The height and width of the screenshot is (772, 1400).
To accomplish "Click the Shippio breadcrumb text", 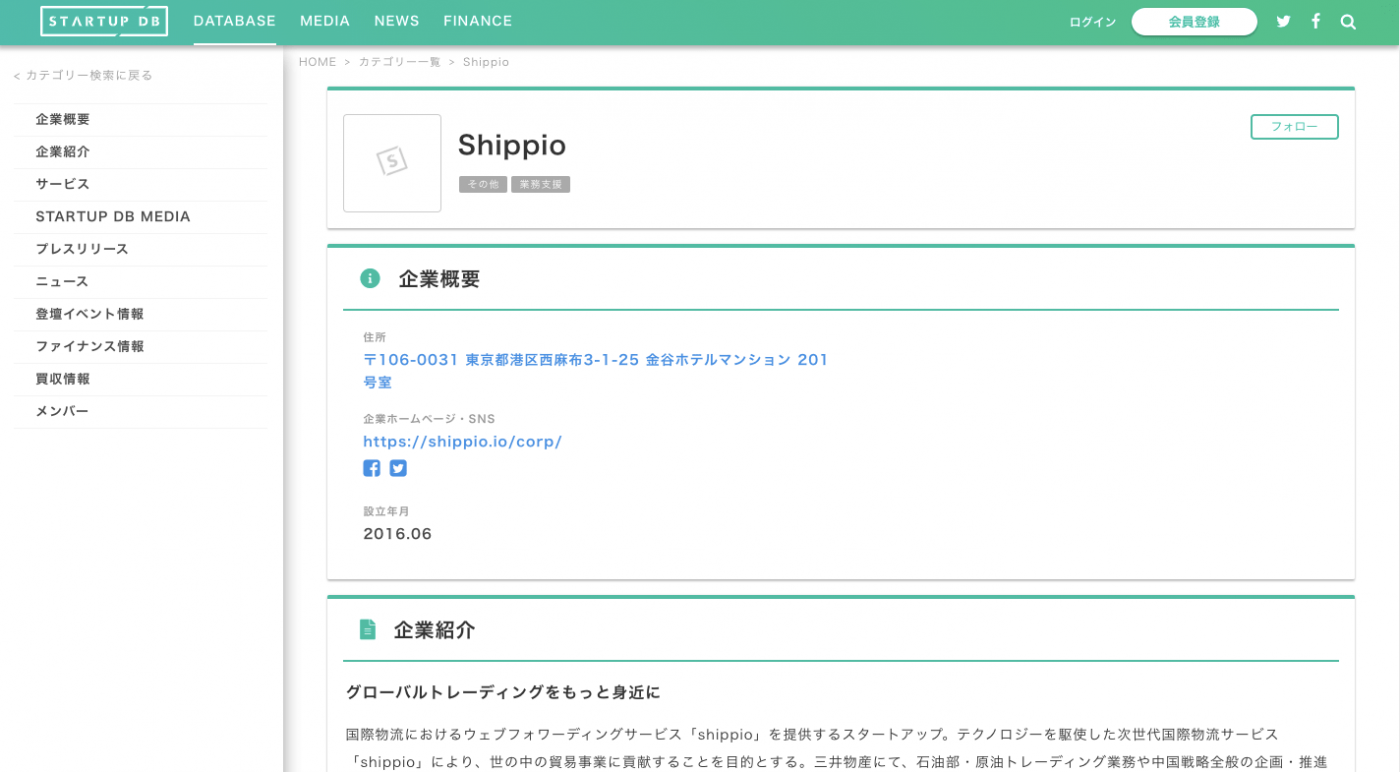I will click(486, 62).
